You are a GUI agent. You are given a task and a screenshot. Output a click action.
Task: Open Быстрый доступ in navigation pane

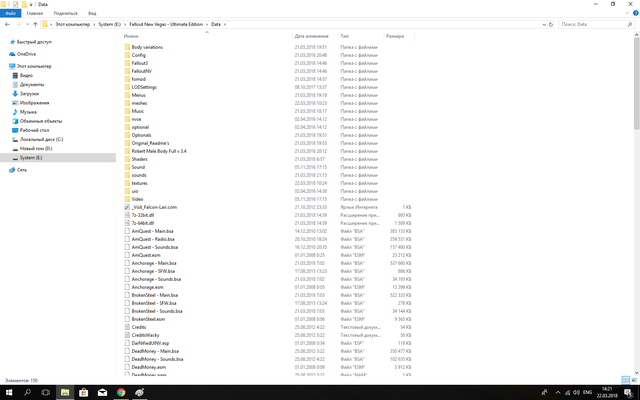click(x=34, y=42)
